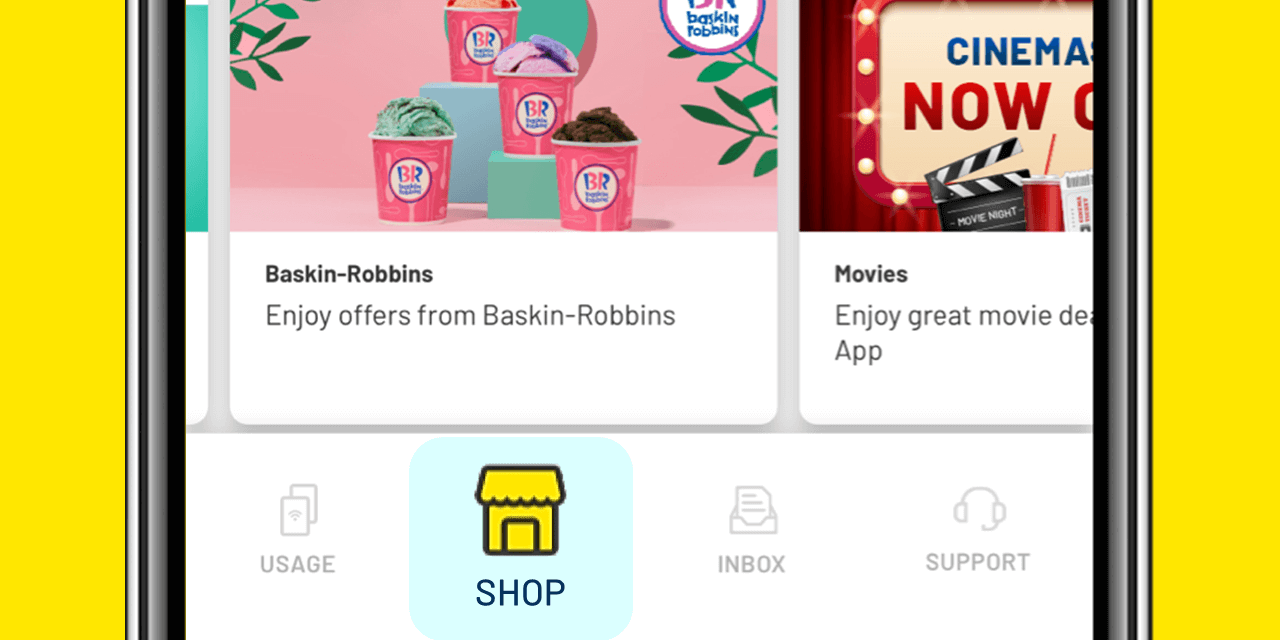Click the Baskin-Robbins round logo badge
The image size is (1280, 640).
[x=712, y=18]
